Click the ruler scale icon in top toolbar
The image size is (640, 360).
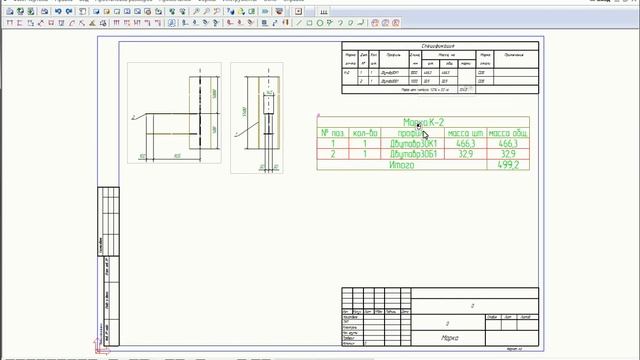point(324,11)
